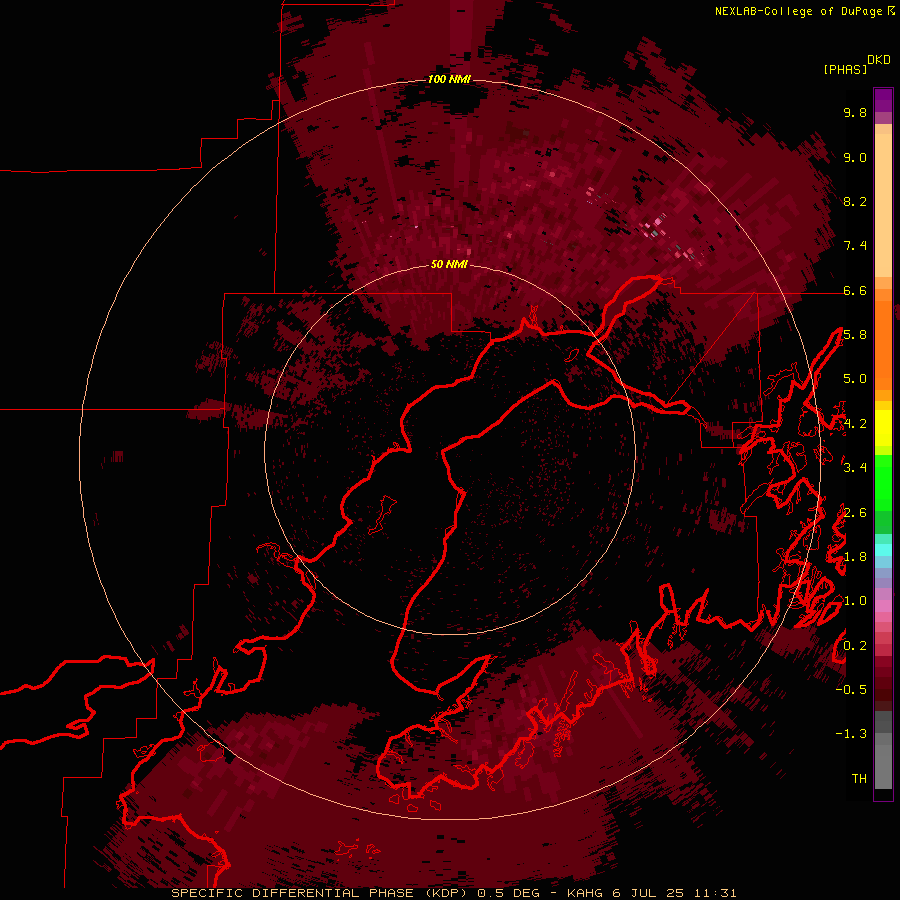Click the 100 NMI range ring label
This screenshot has height=900, width=900.
click(449, 79)
